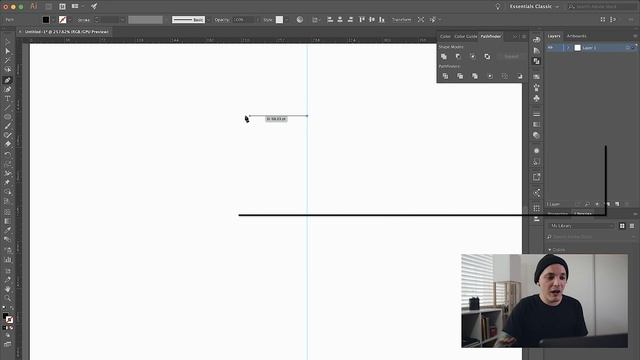Select the Direct Selection tool
This screenshot has width=640, height=360.
(7, 51)
